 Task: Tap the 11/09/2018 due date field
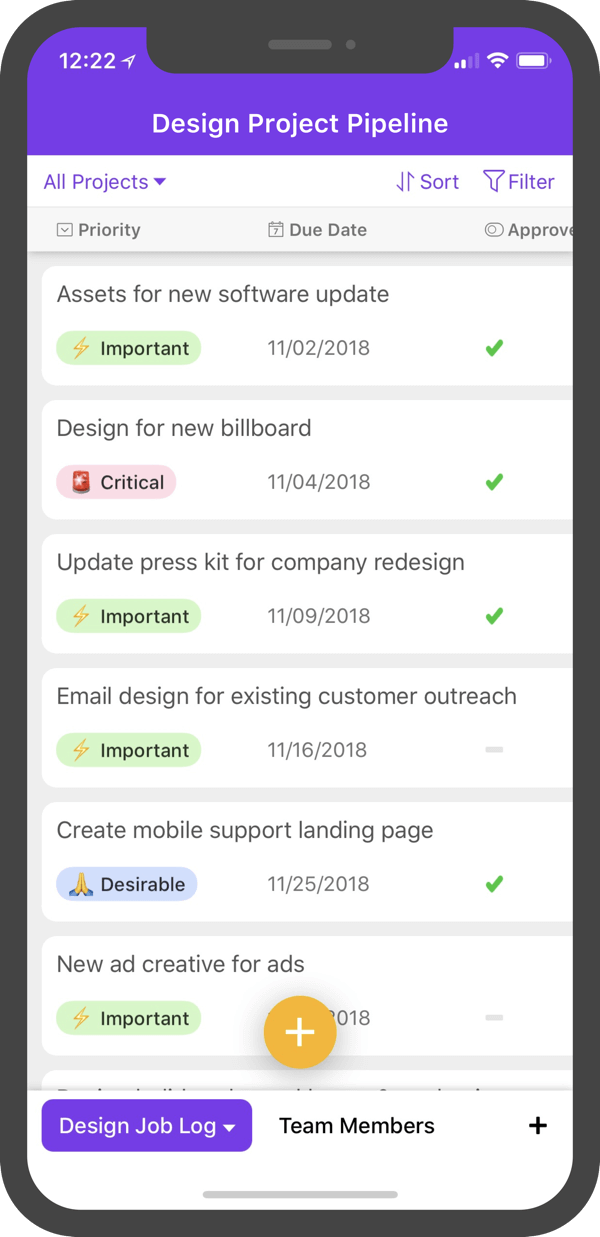click(x=318, y=616)
